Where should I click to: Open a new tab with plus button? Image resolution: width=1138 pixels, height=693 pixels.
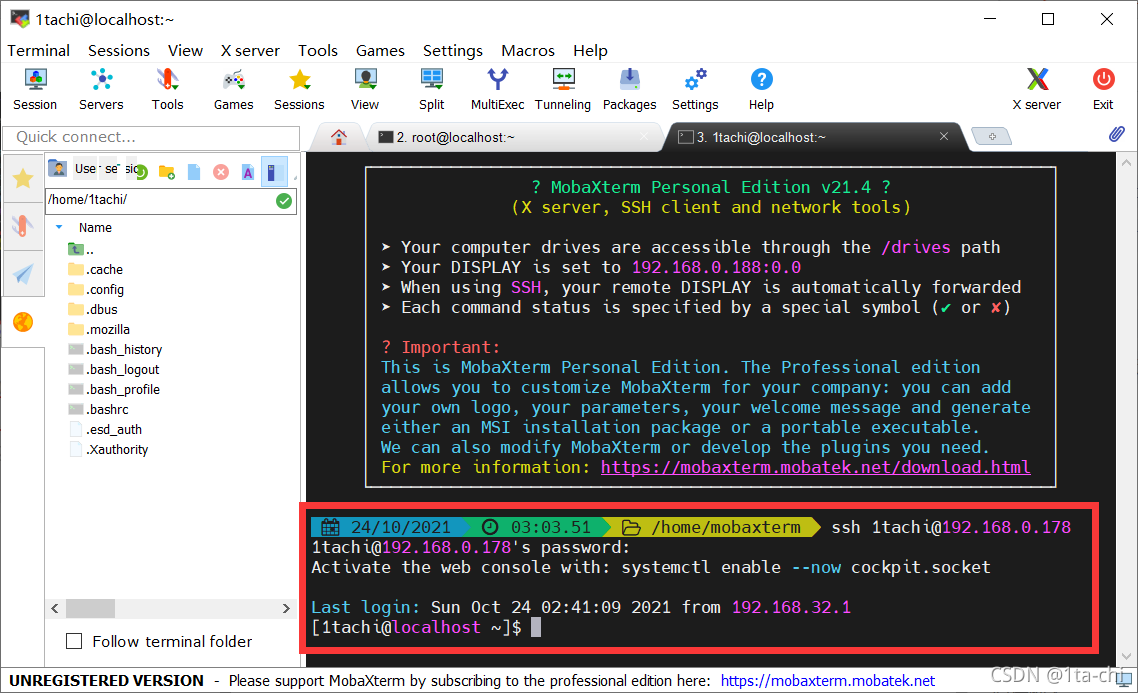(x=991, y=136)
